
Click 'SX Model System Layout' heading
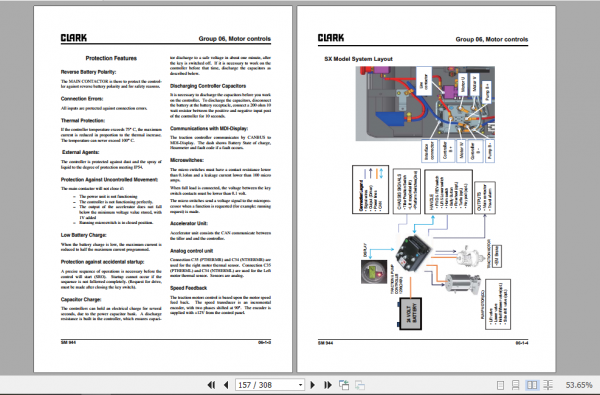pyautogui.click(x=359, y=59)
